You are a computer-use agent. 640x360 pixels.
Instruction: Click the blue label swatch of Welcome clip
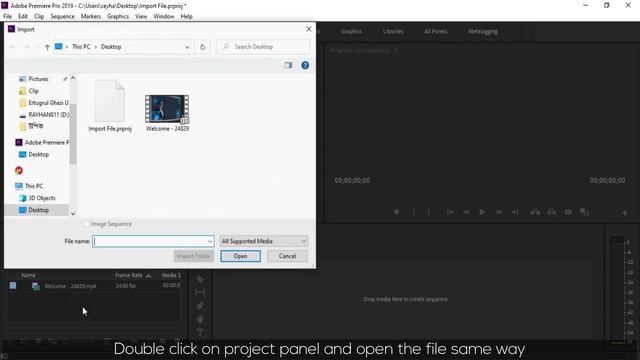pos(13,286)
